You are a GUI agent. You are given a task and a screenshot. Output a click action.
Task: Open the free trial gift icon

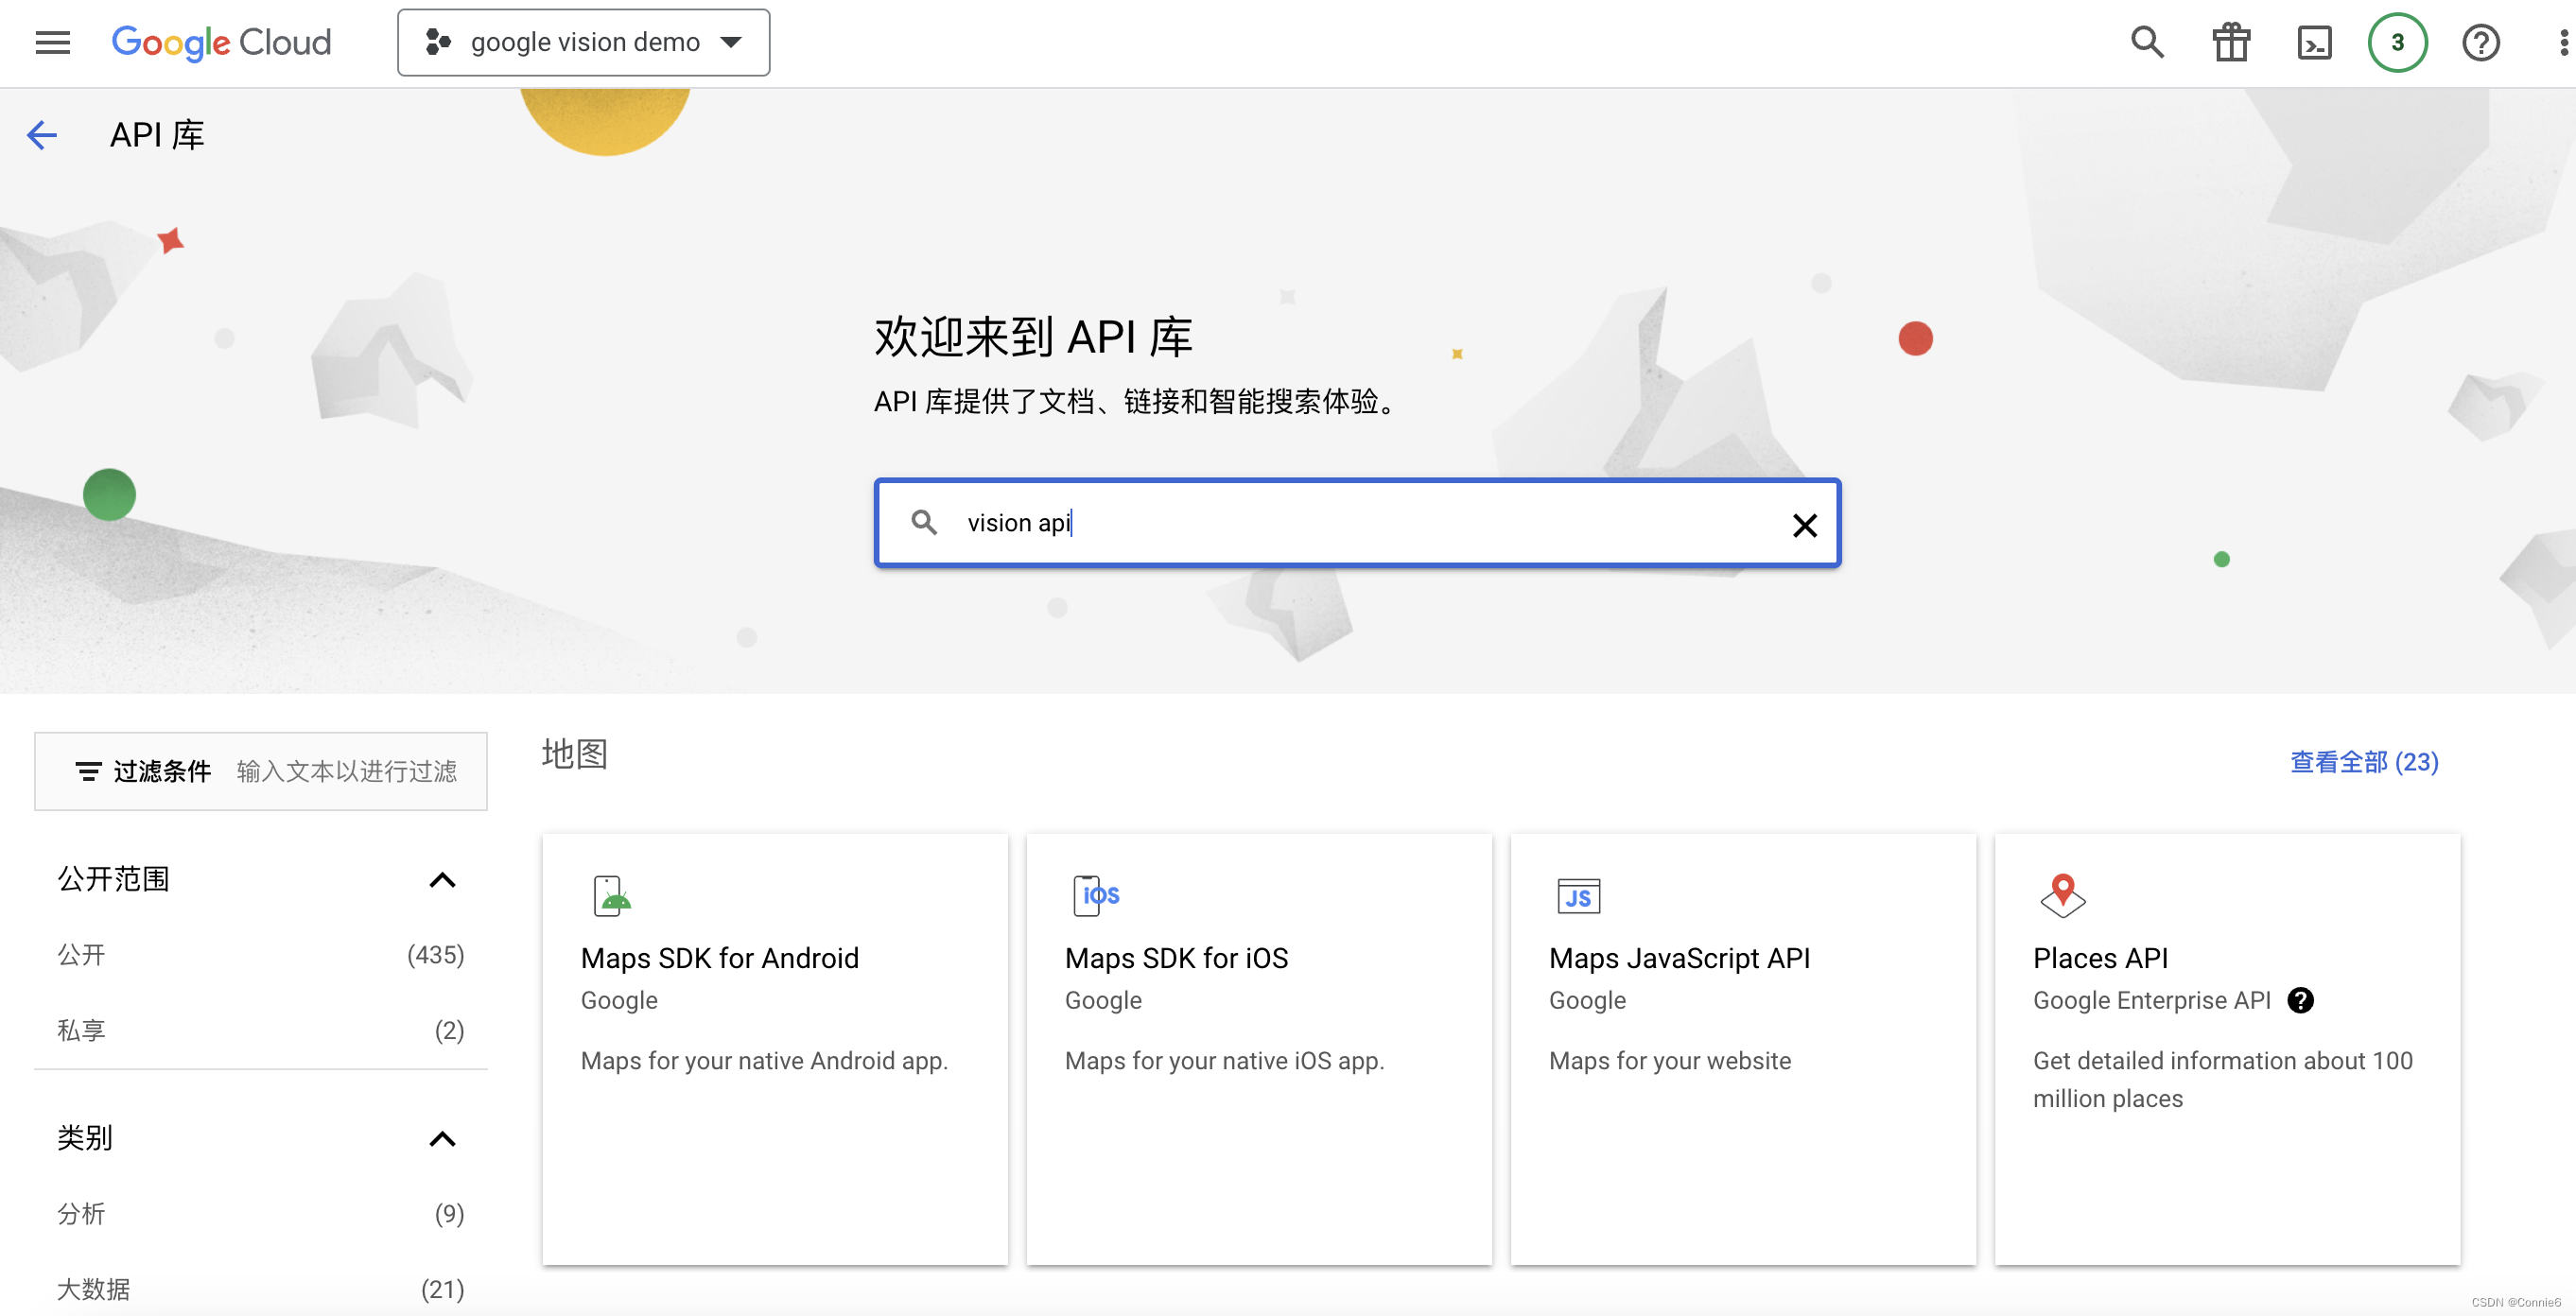(x=2230, y=43)
